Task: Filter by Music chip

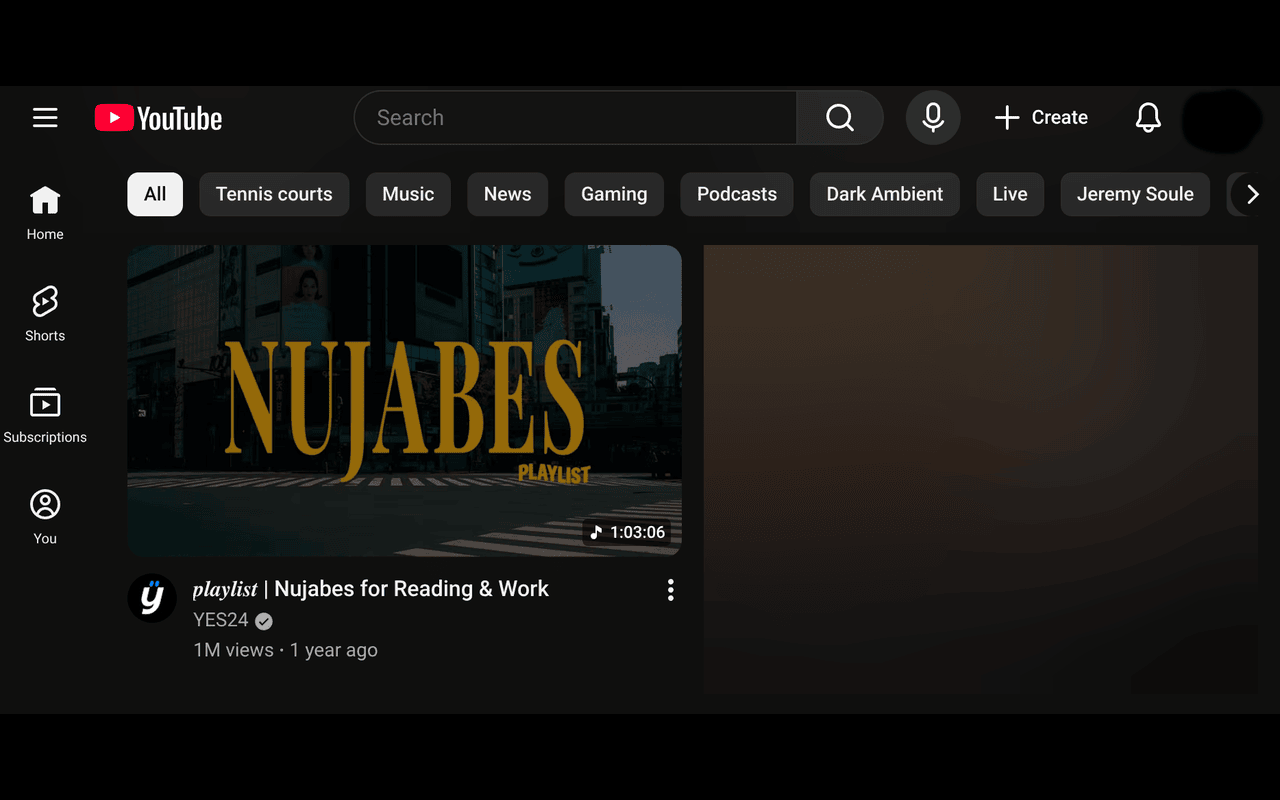Action: pos(408,194)
